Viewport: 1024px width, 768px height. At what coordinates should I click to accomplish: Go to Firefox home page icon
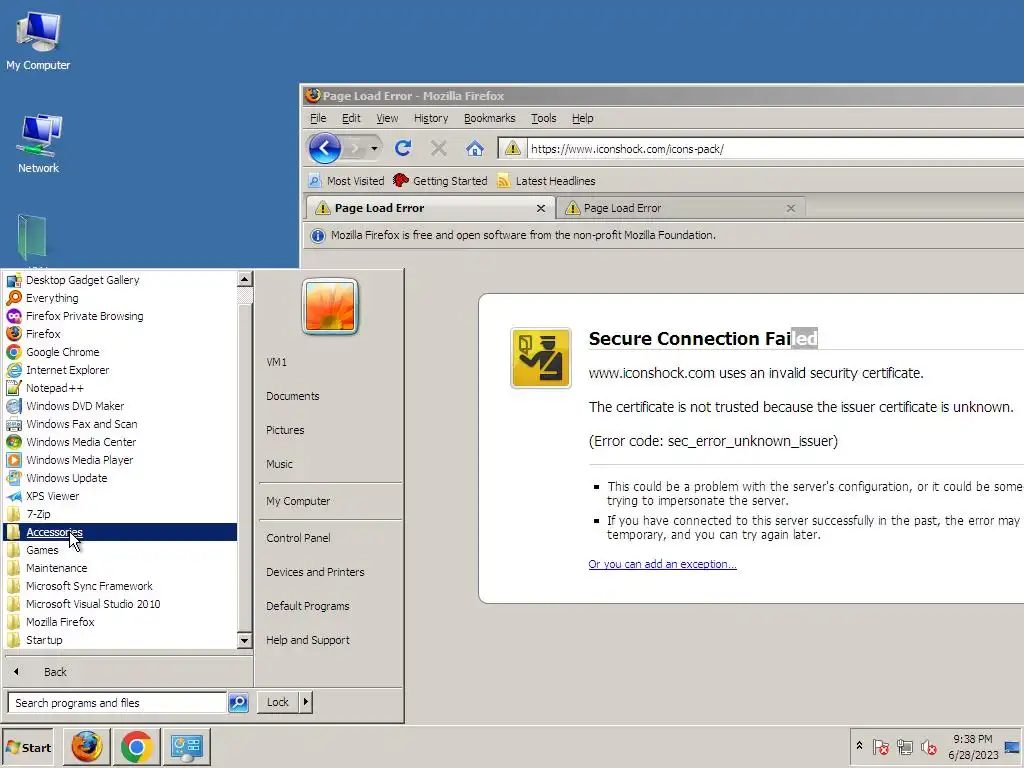coord(475,148)
